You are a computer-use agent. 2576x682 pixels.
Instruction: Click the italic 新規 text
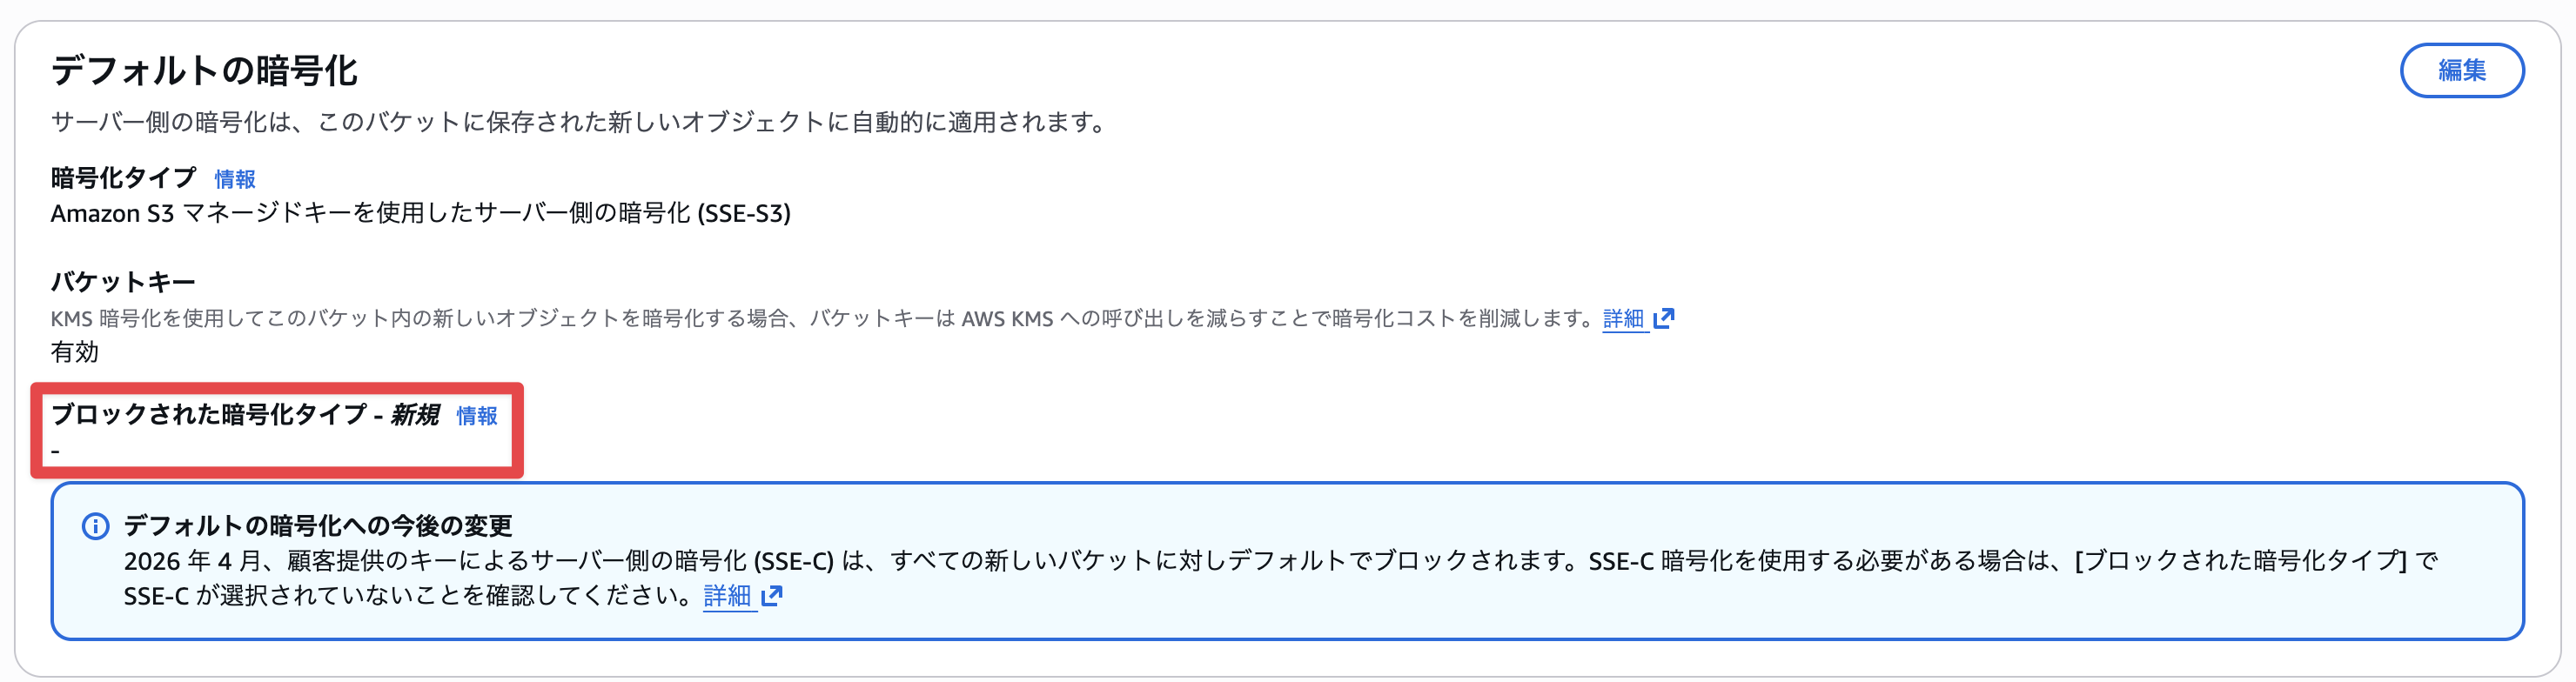click(x=415, y=415)
